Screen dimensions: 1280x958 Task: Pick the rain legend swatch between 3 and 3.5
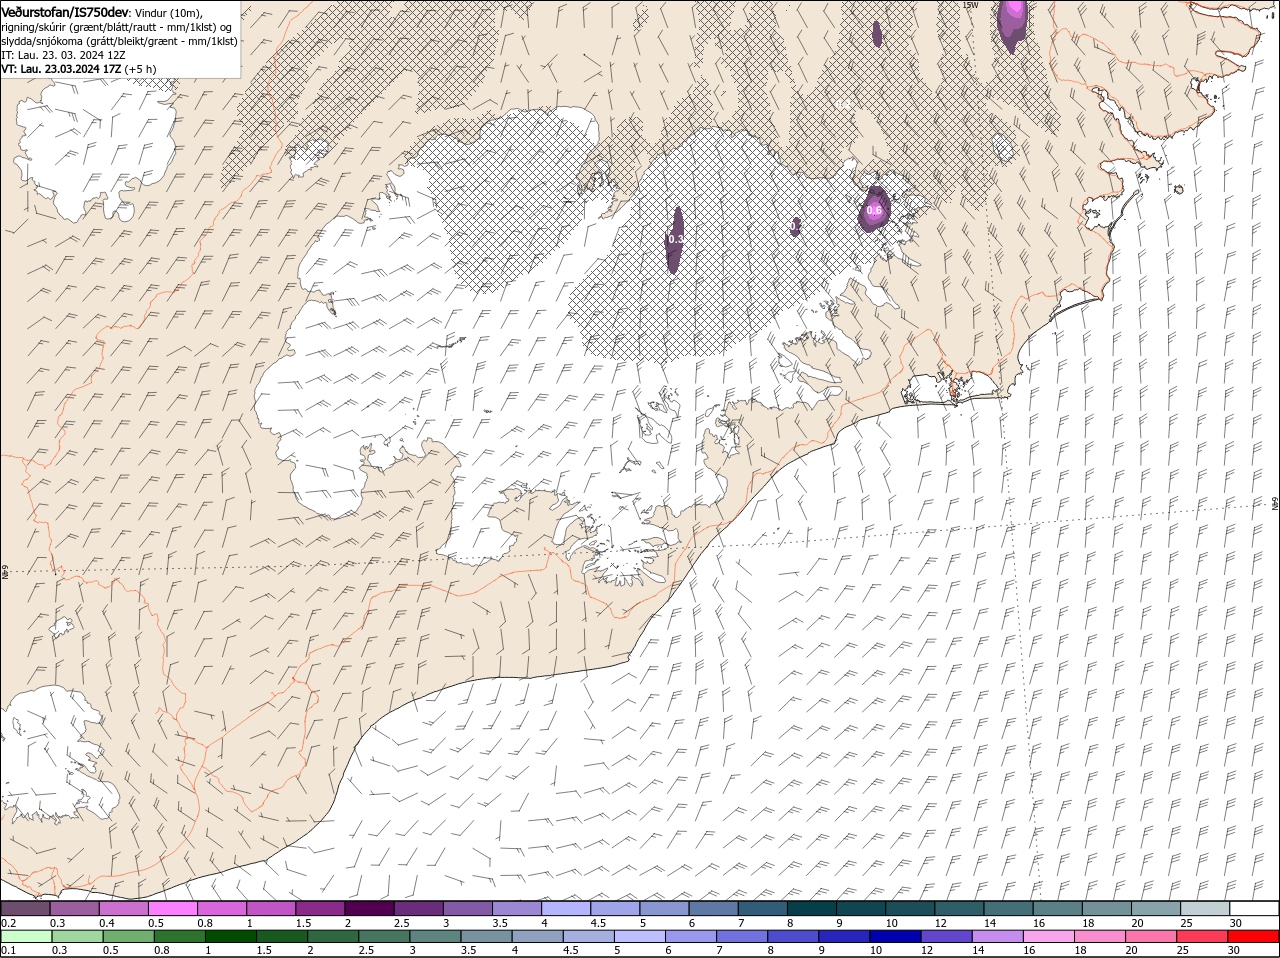pyautogui.click(x=435, y=937)
